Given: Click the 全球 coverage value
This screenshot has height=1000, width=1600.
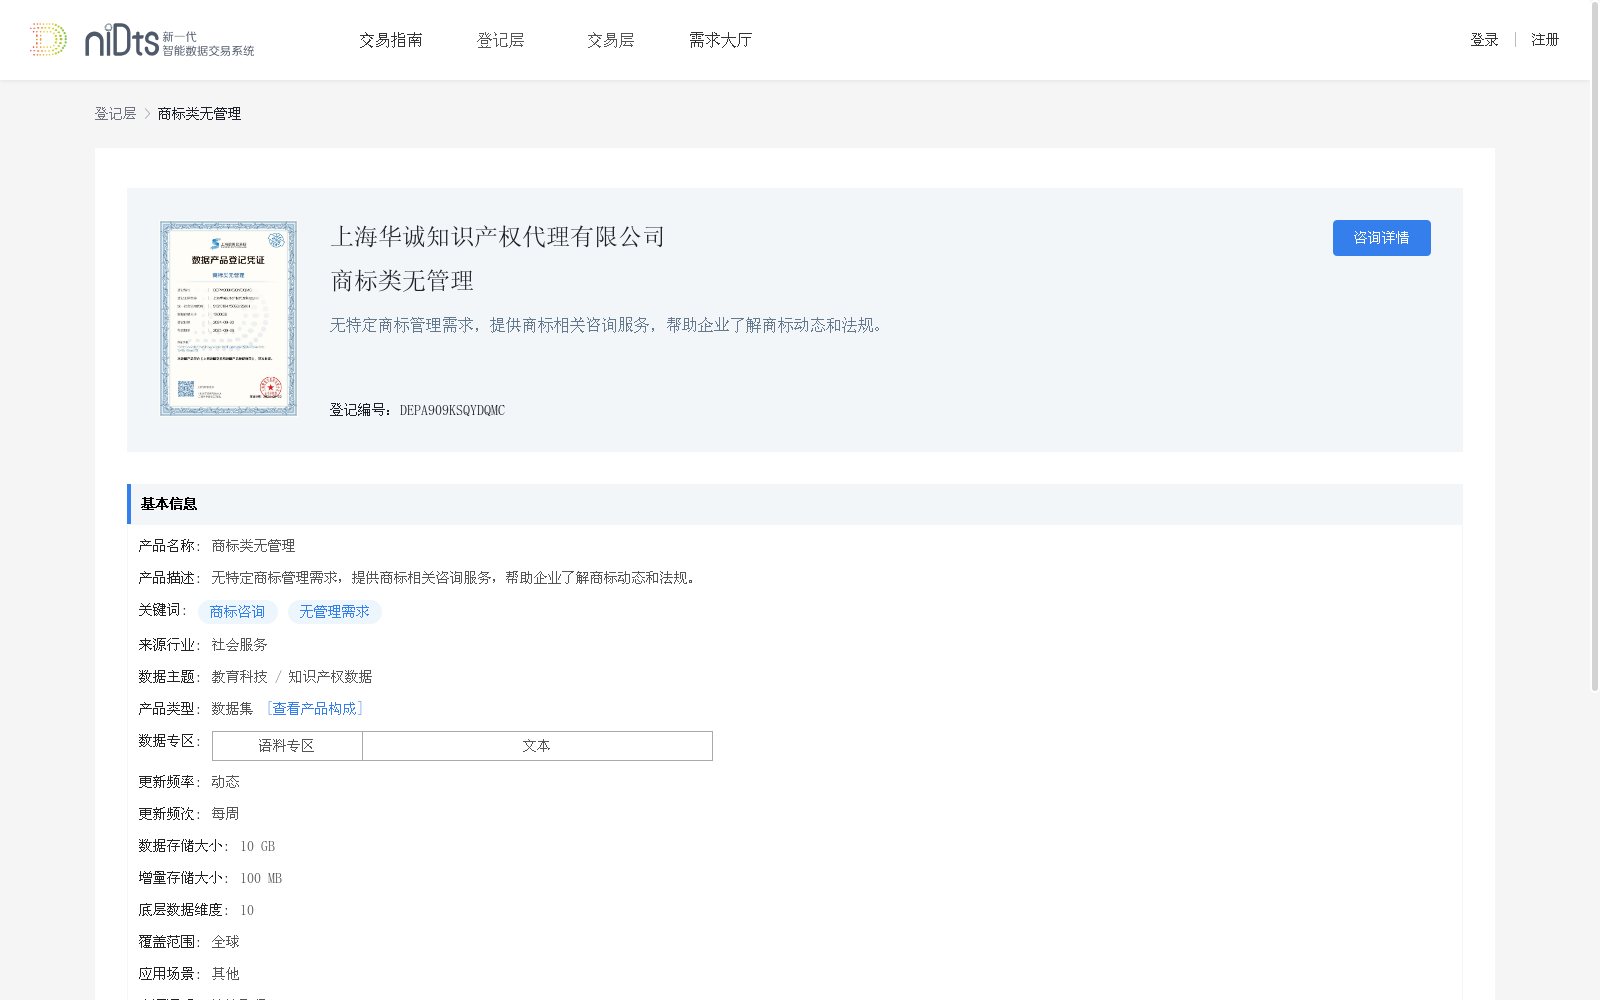Looking at the screenshot, I should 225,942.
